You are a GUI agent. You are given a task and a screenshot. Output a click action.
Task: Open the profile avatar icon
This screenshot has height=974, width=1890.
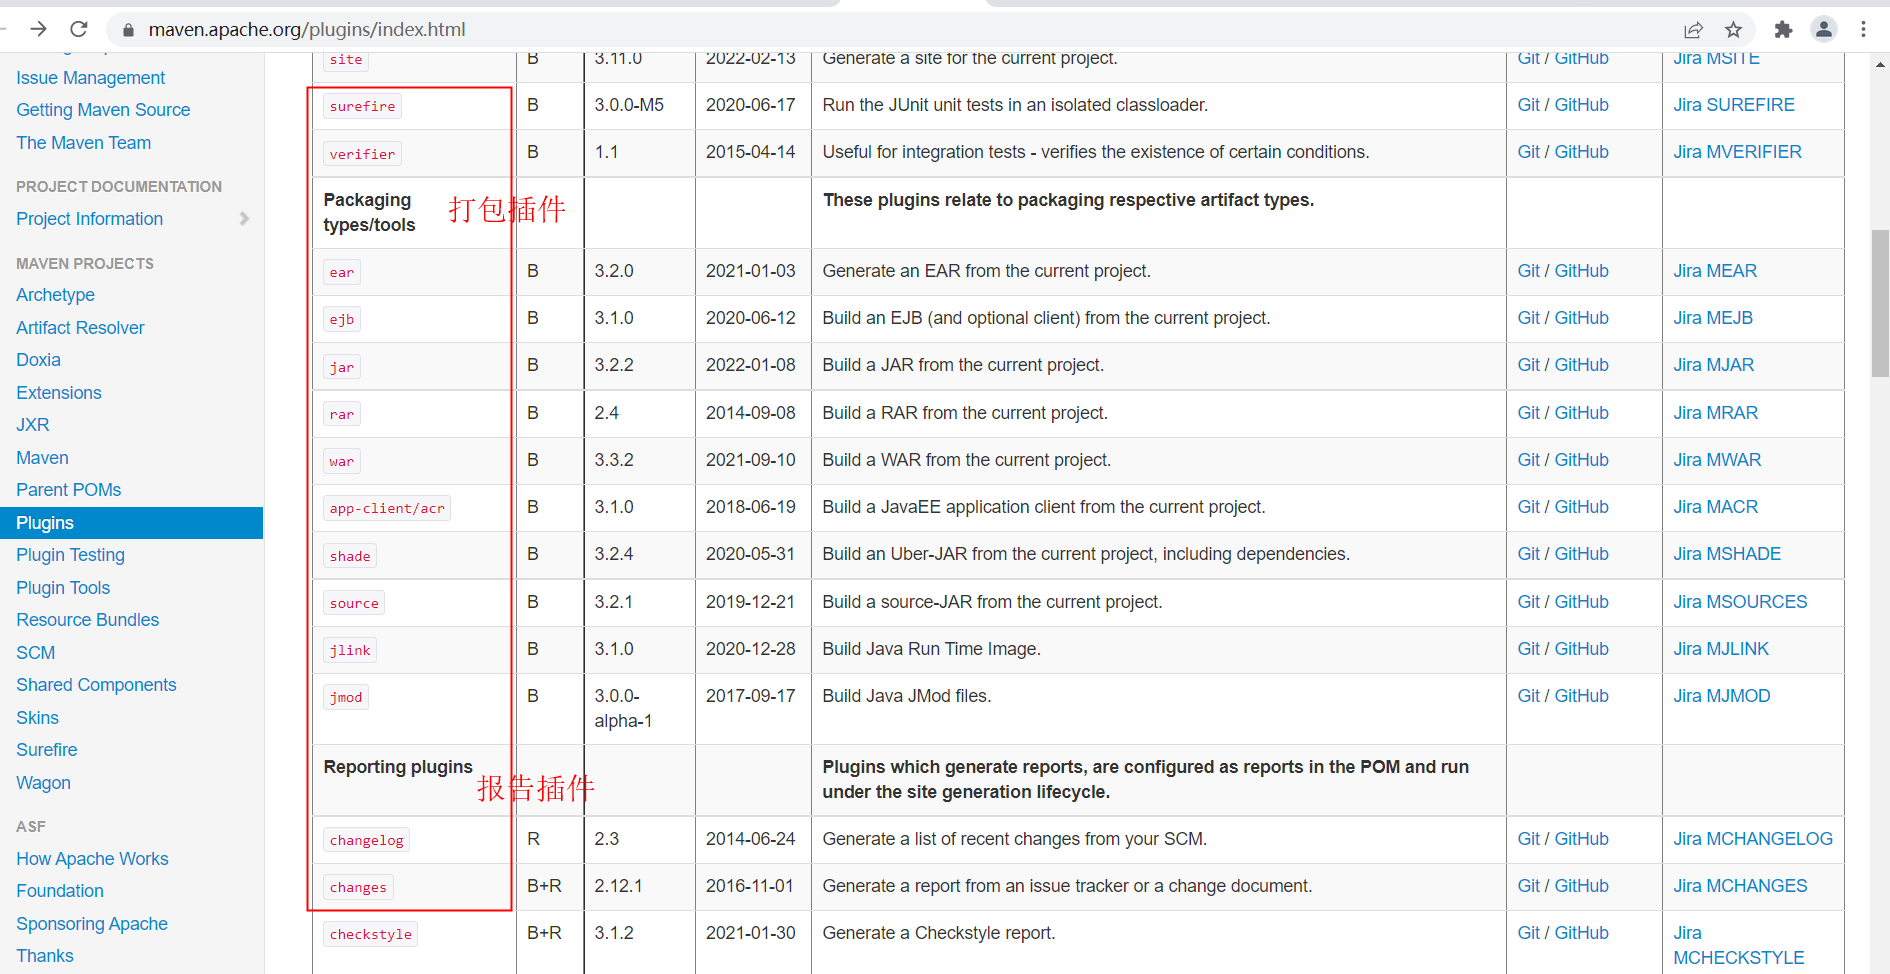[x=1824, y=30]
